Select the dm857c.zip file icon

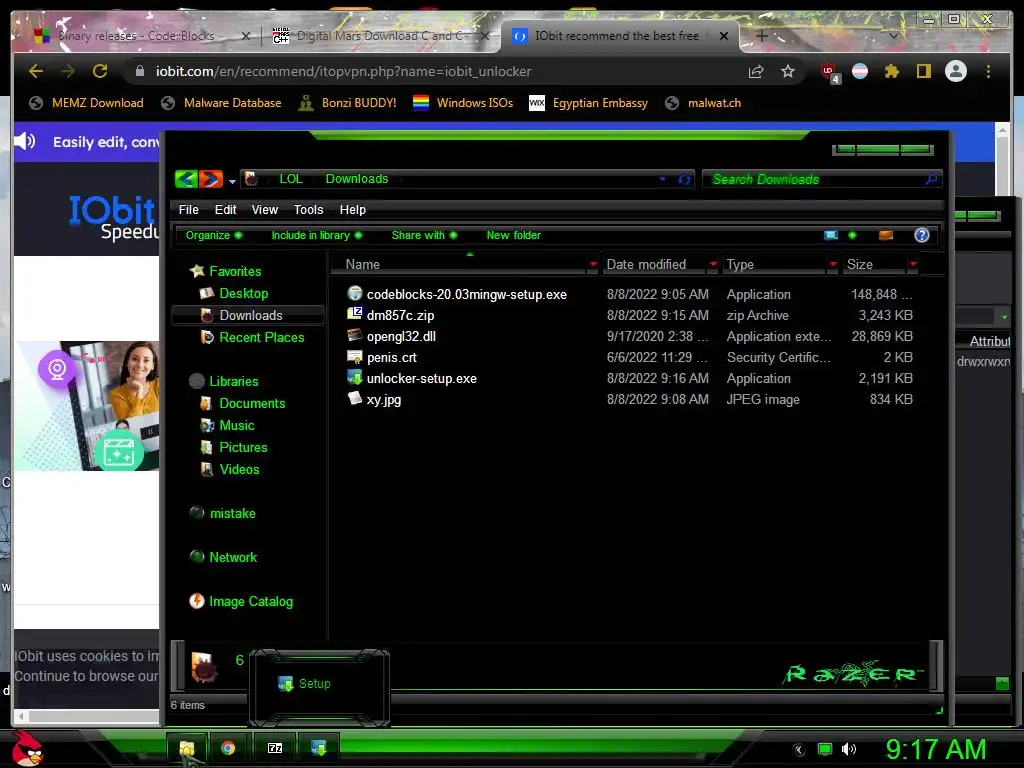pyautogui.click(x=355, y=314)
